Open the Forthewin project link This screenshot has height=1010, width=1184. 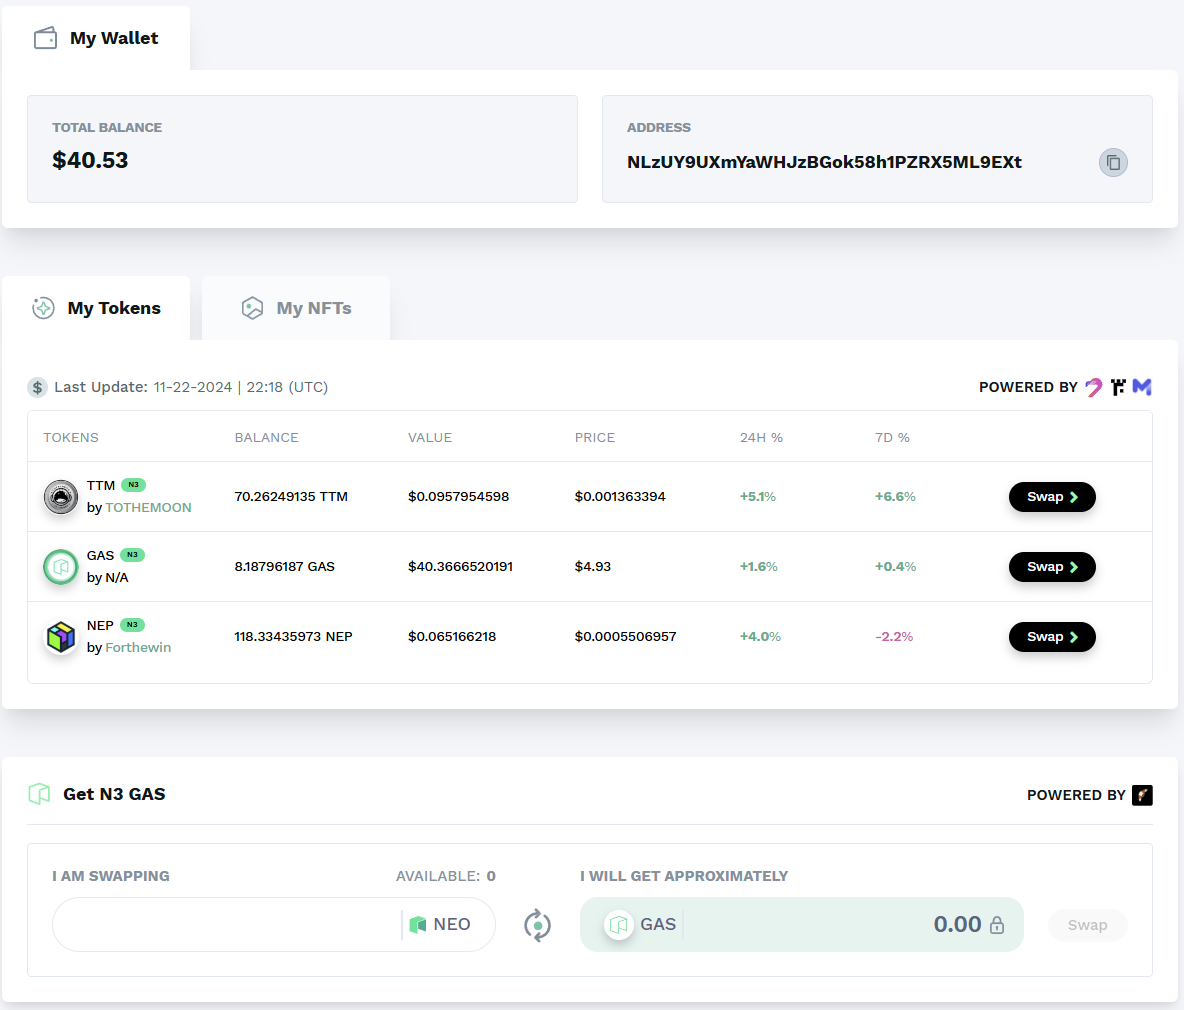pos(138,648)
